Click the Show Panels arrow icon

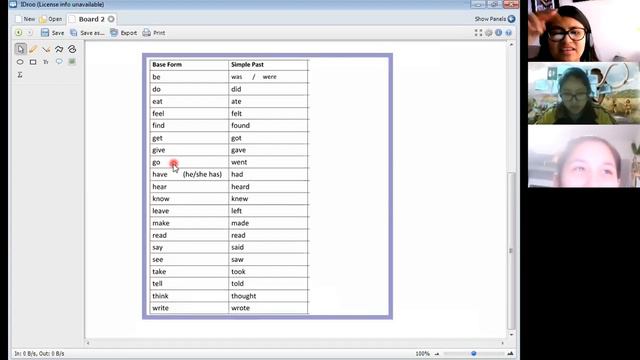point(511,19)
